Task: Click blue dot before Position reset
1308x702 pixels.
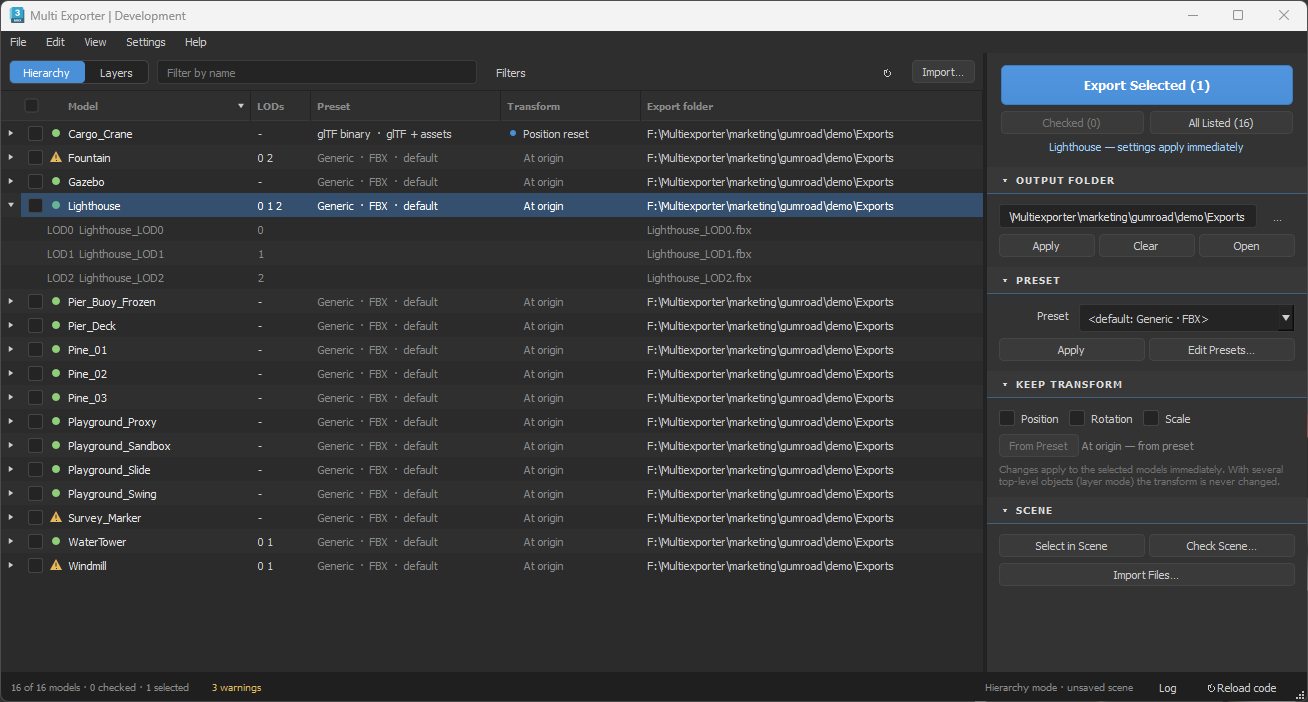Action: 513,133
